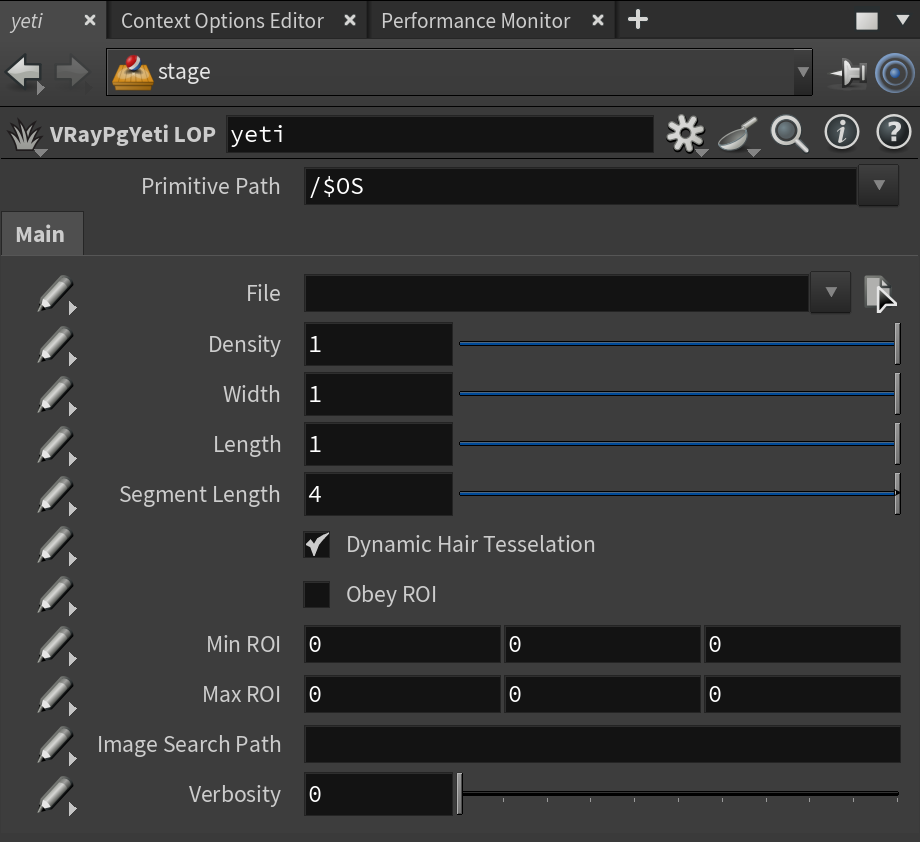Click the Width value field
The width and height of the screenshot is (920, 842).
tap(378, 394)
